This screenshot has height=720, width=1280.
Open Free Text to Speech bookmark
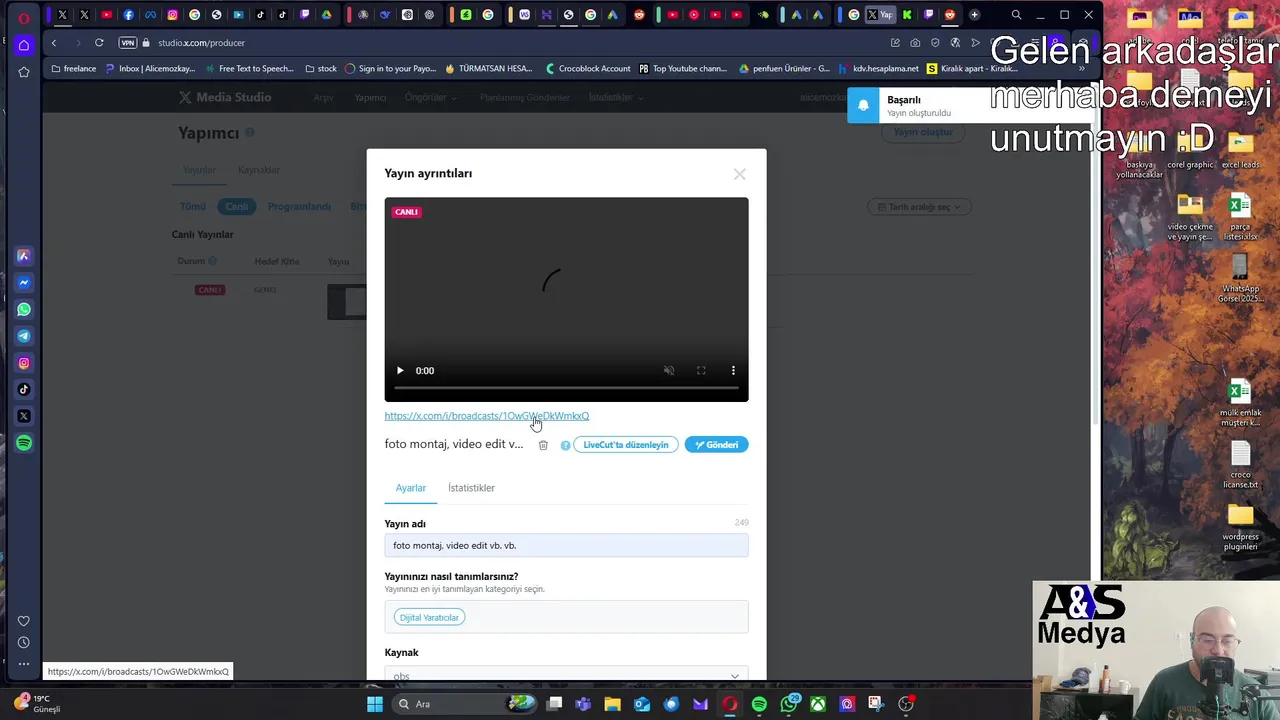pyautogui.click(x=249, y=69)
